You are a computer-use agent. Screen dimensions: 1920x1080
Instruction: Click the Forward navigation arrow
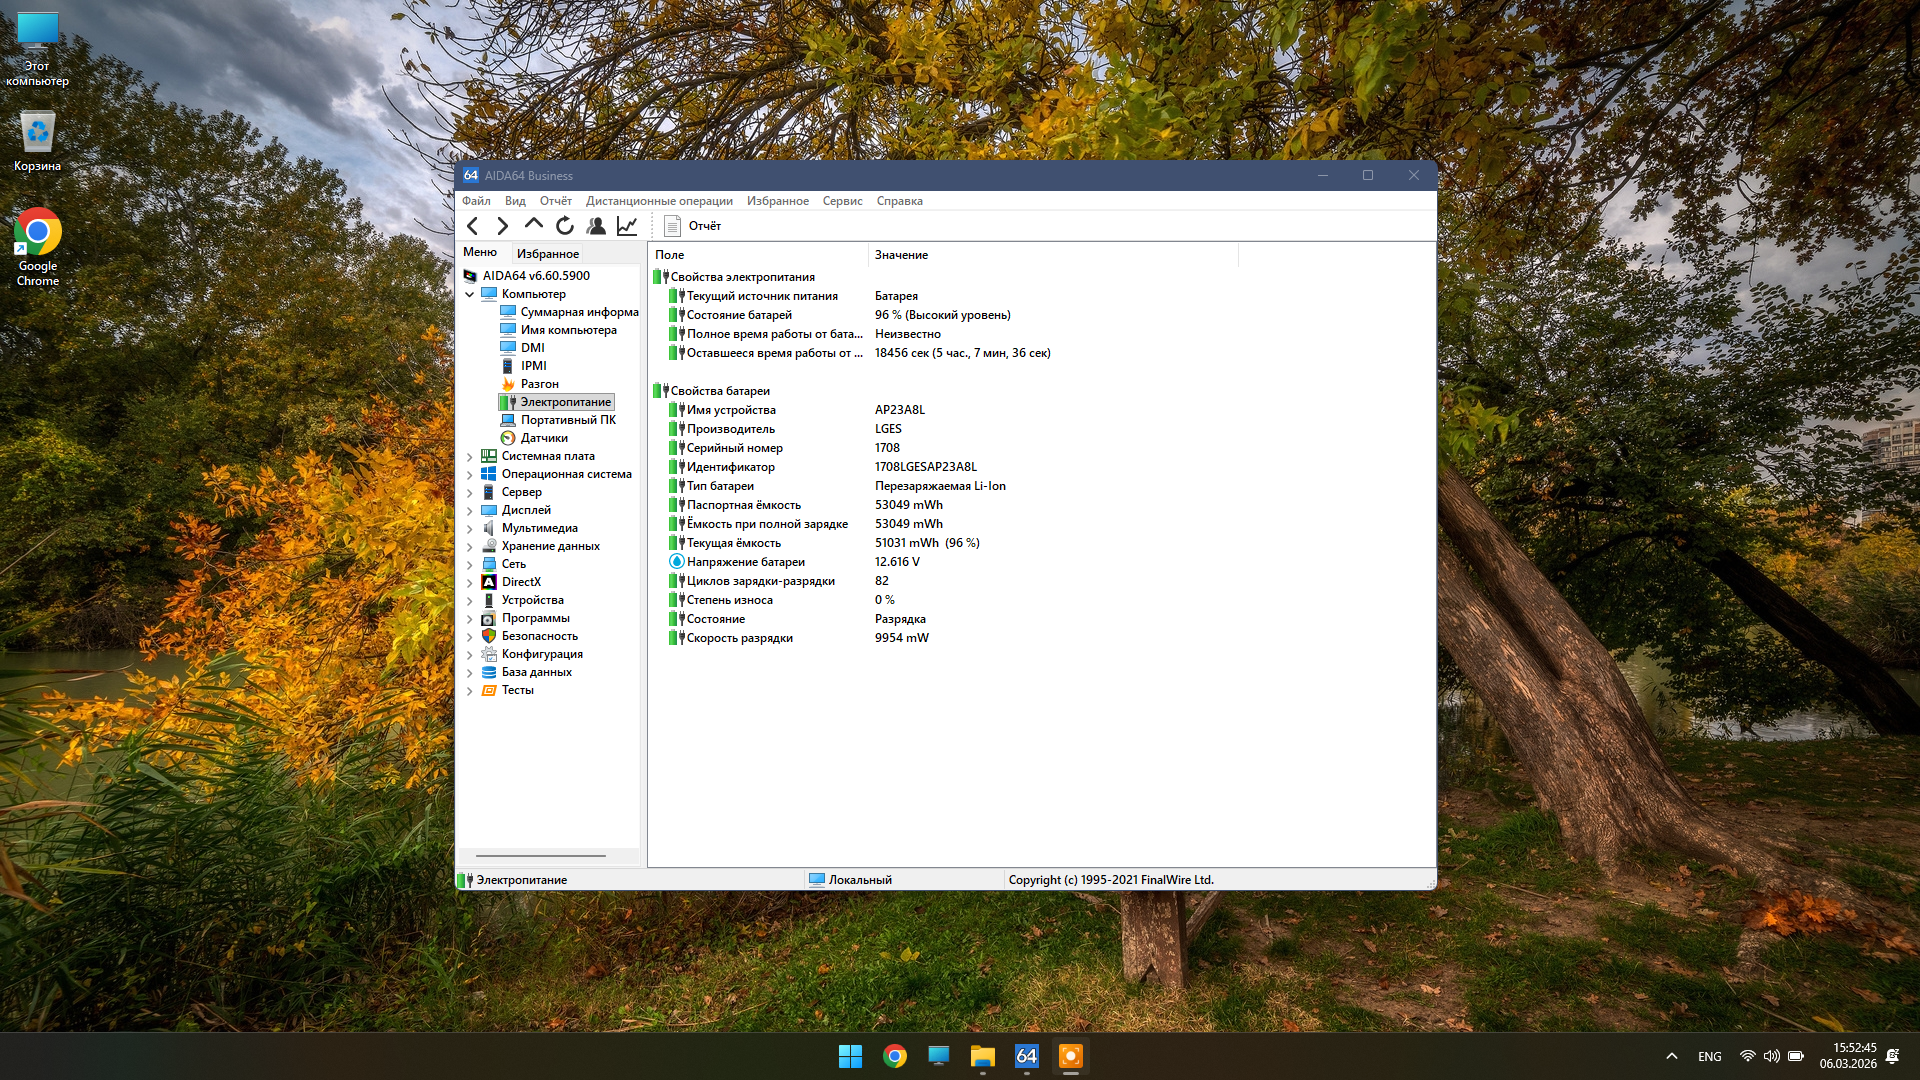503,226
